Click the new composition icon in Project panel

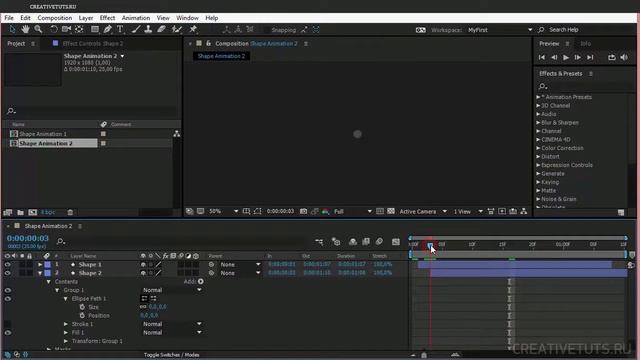click(33, 212)
